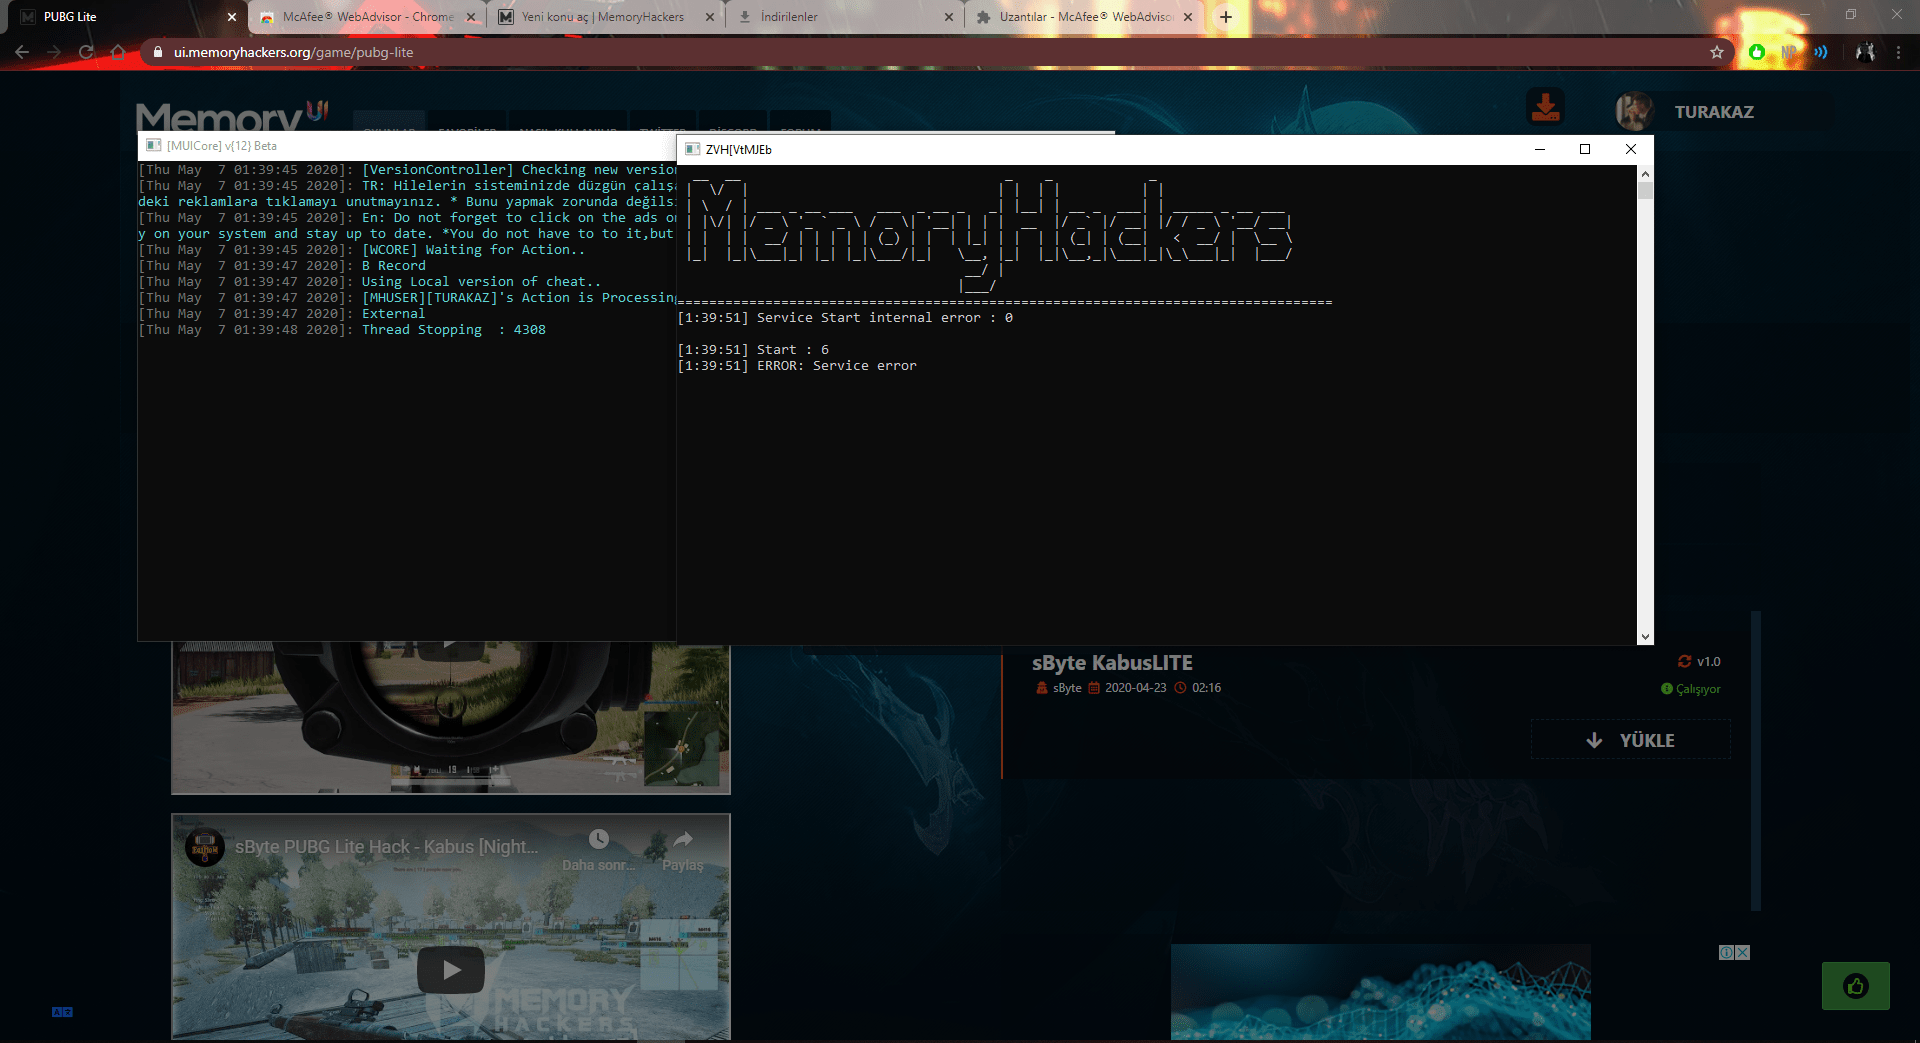Click the sniper scope video thumbnail

click(451, 718)
